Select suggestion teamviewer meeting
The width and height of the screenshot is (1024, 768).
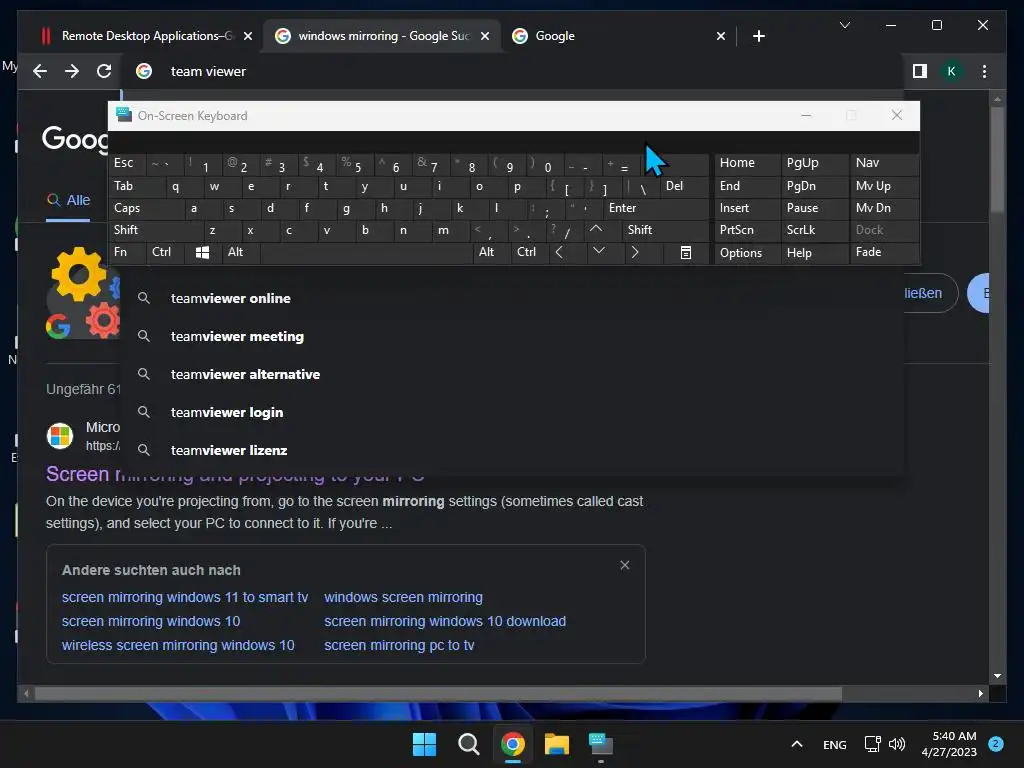tap(511, 336)
